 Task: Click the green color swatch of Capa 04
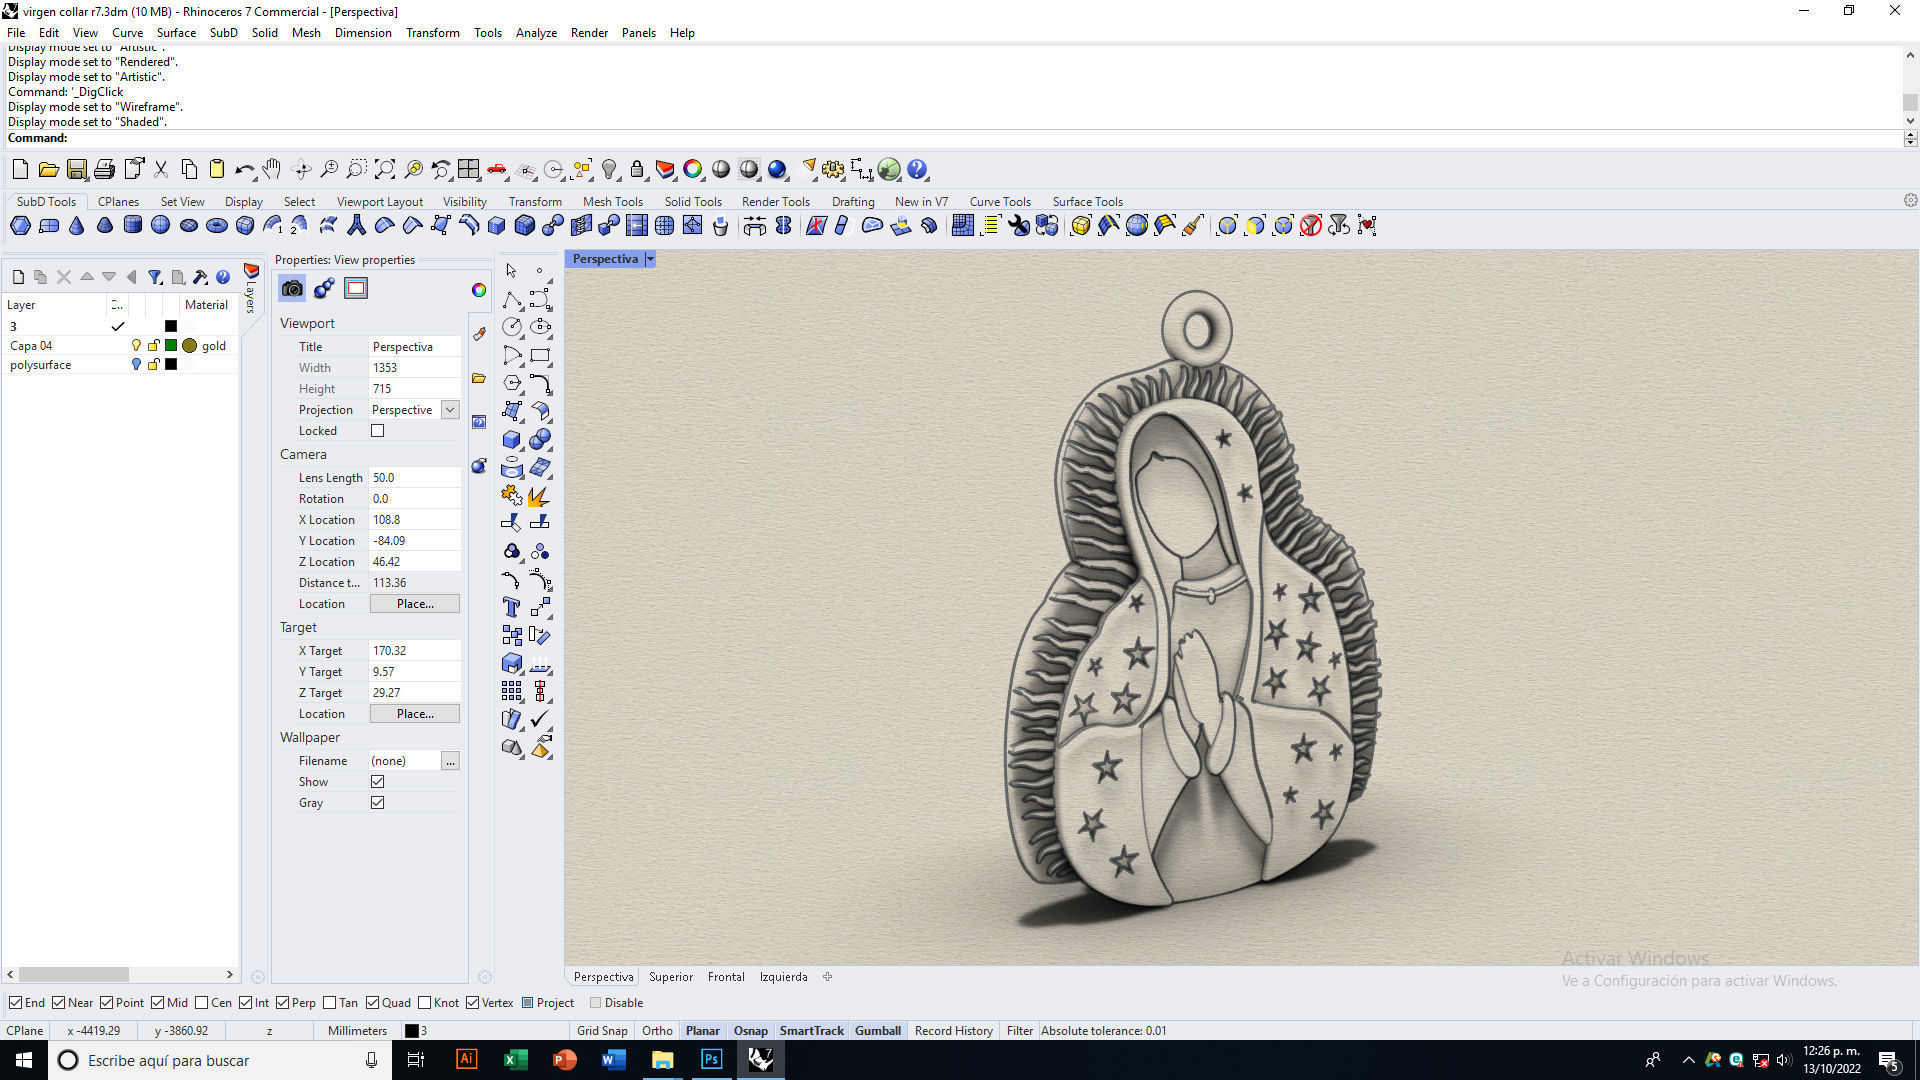click(171, 345)
